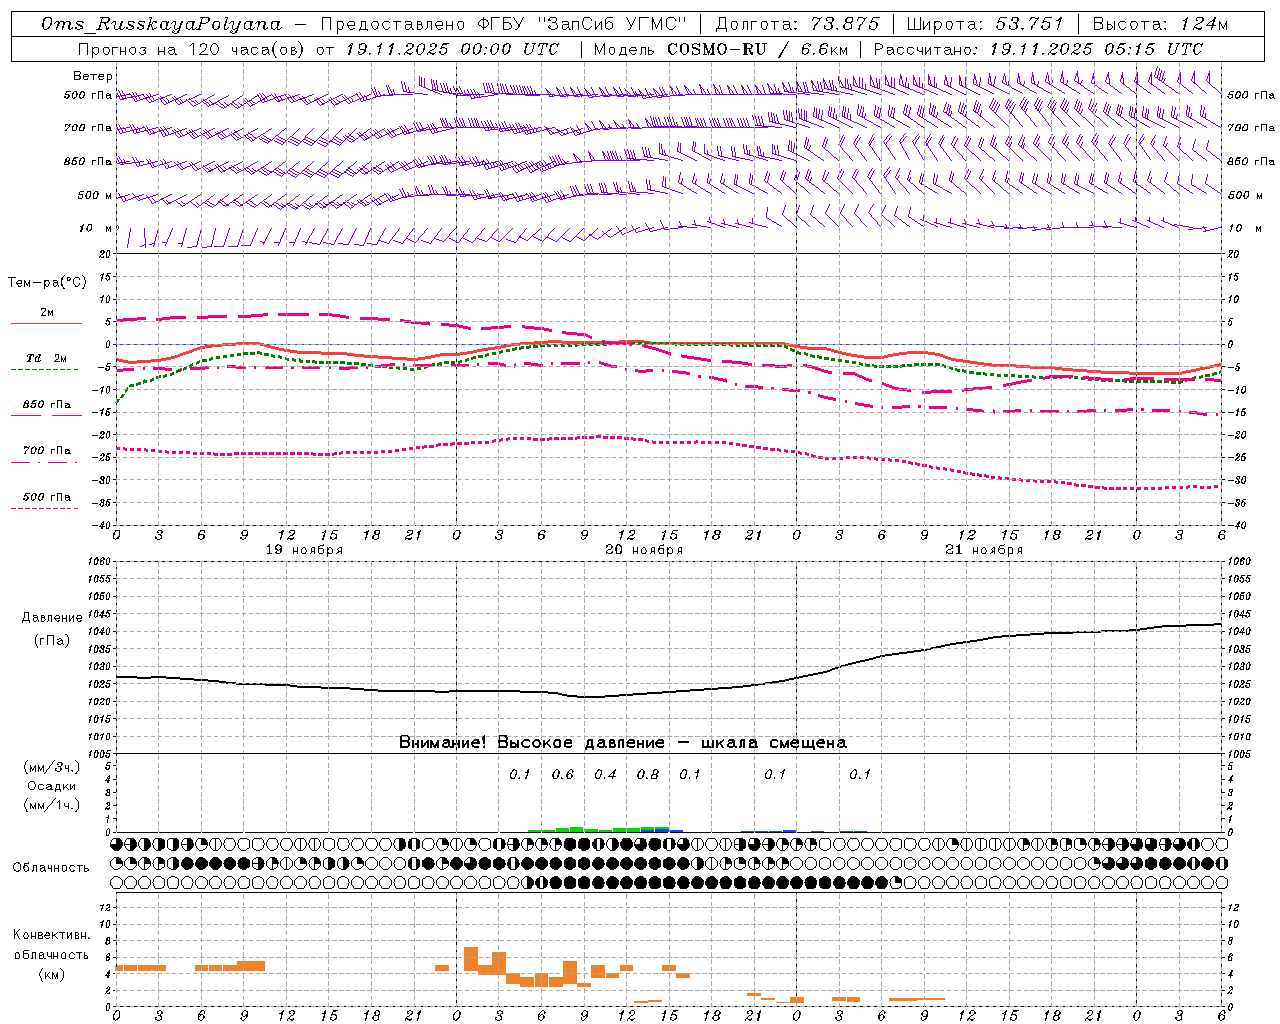Select the '(мм/1ч.)' precipitation unit label
1280x1024 pixels.
click(52, 805)
